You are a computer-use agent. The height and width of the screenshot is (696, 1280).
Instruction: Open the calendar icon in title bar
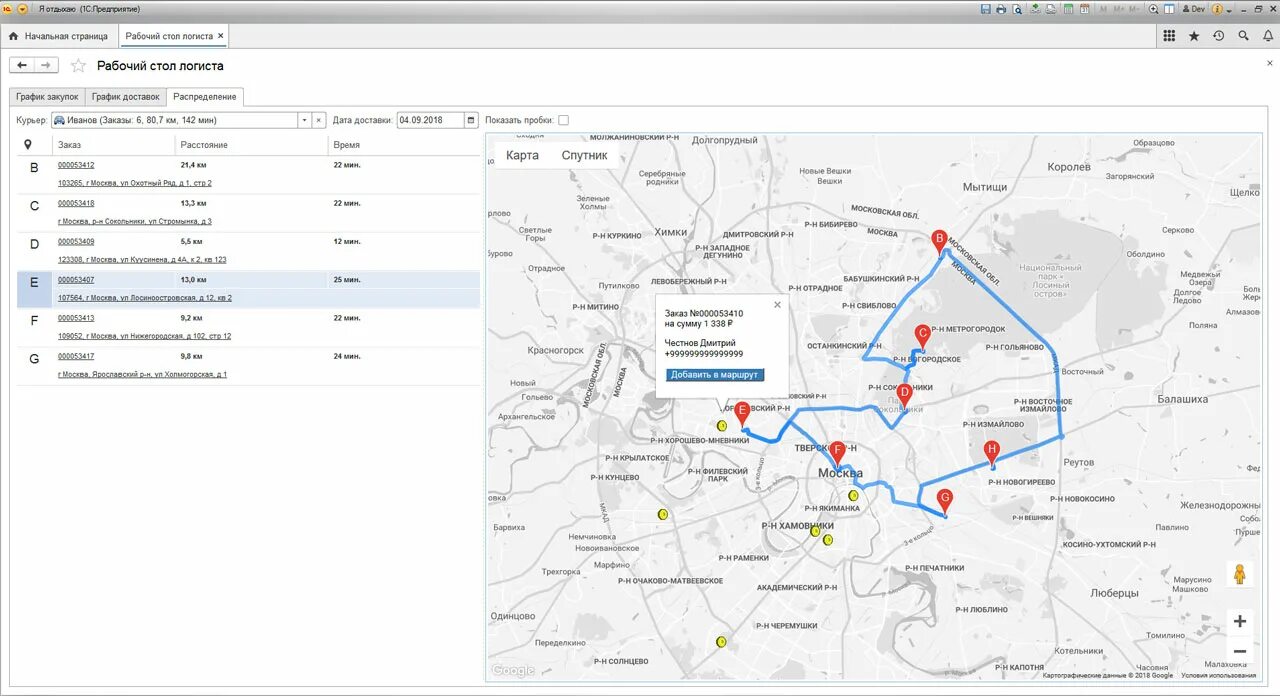click(1084, 9)
